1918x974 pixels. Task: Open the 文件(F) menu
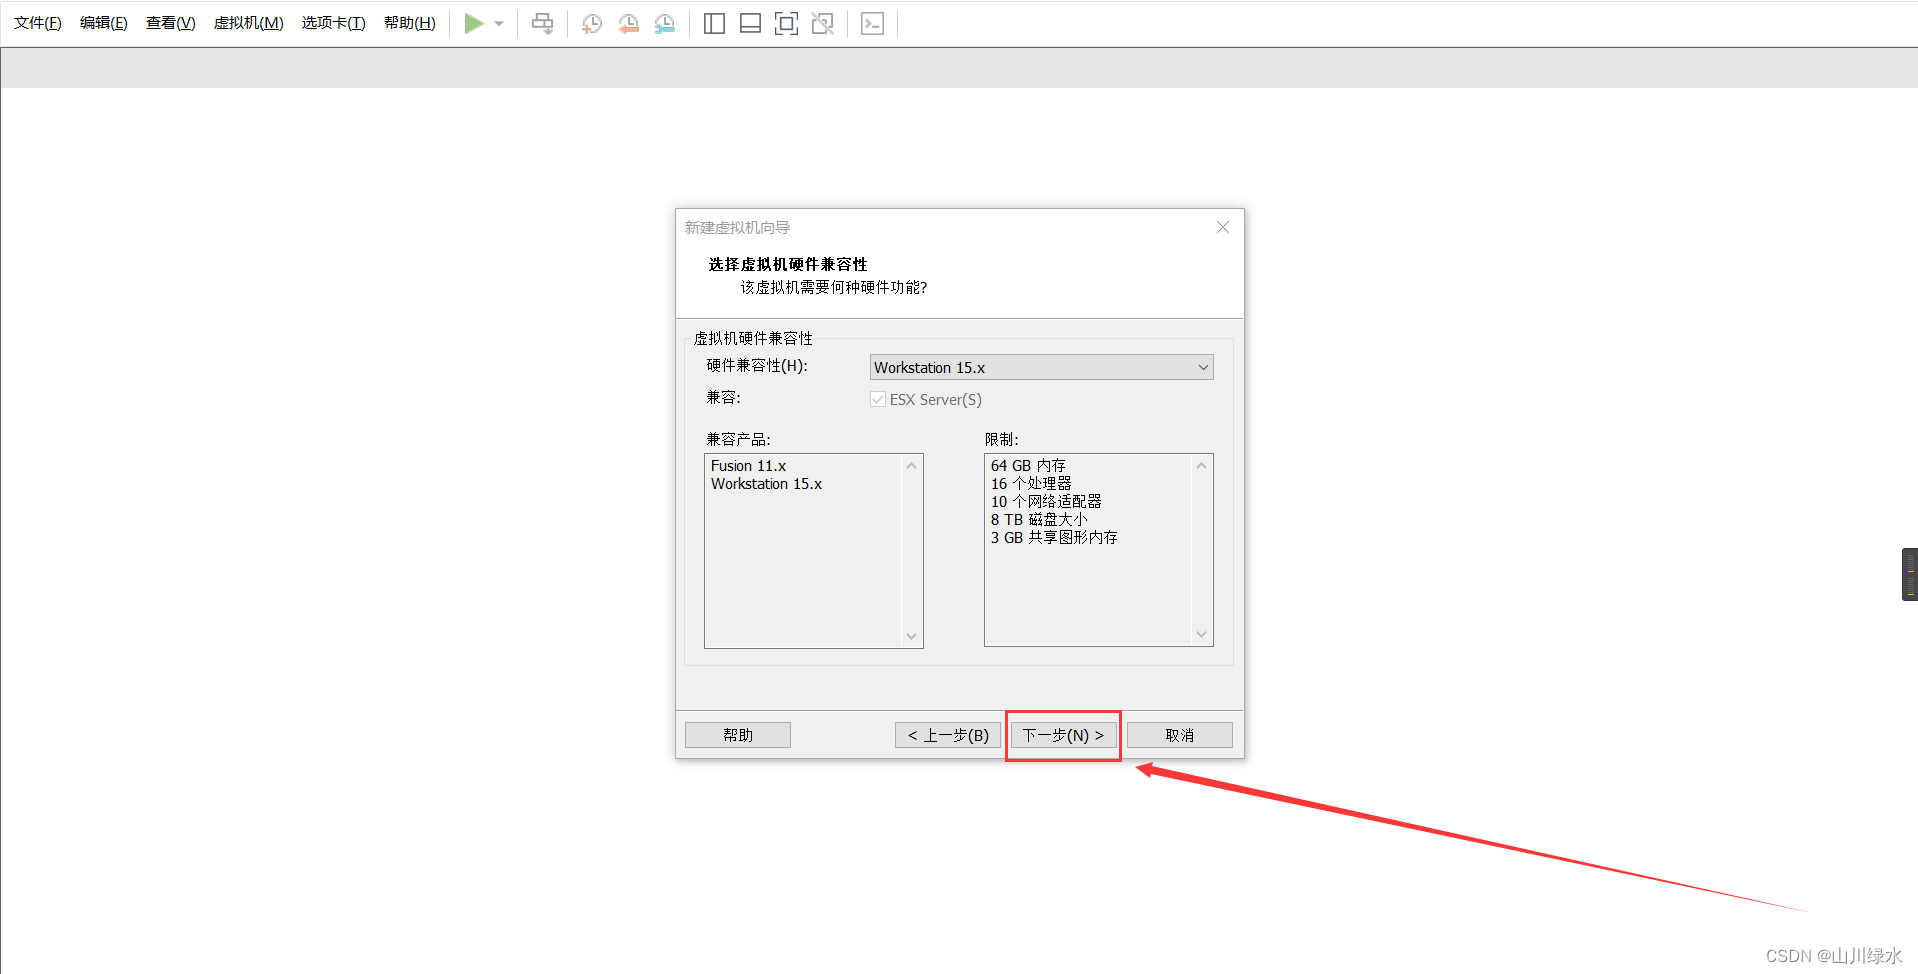[x=38, y=23]
